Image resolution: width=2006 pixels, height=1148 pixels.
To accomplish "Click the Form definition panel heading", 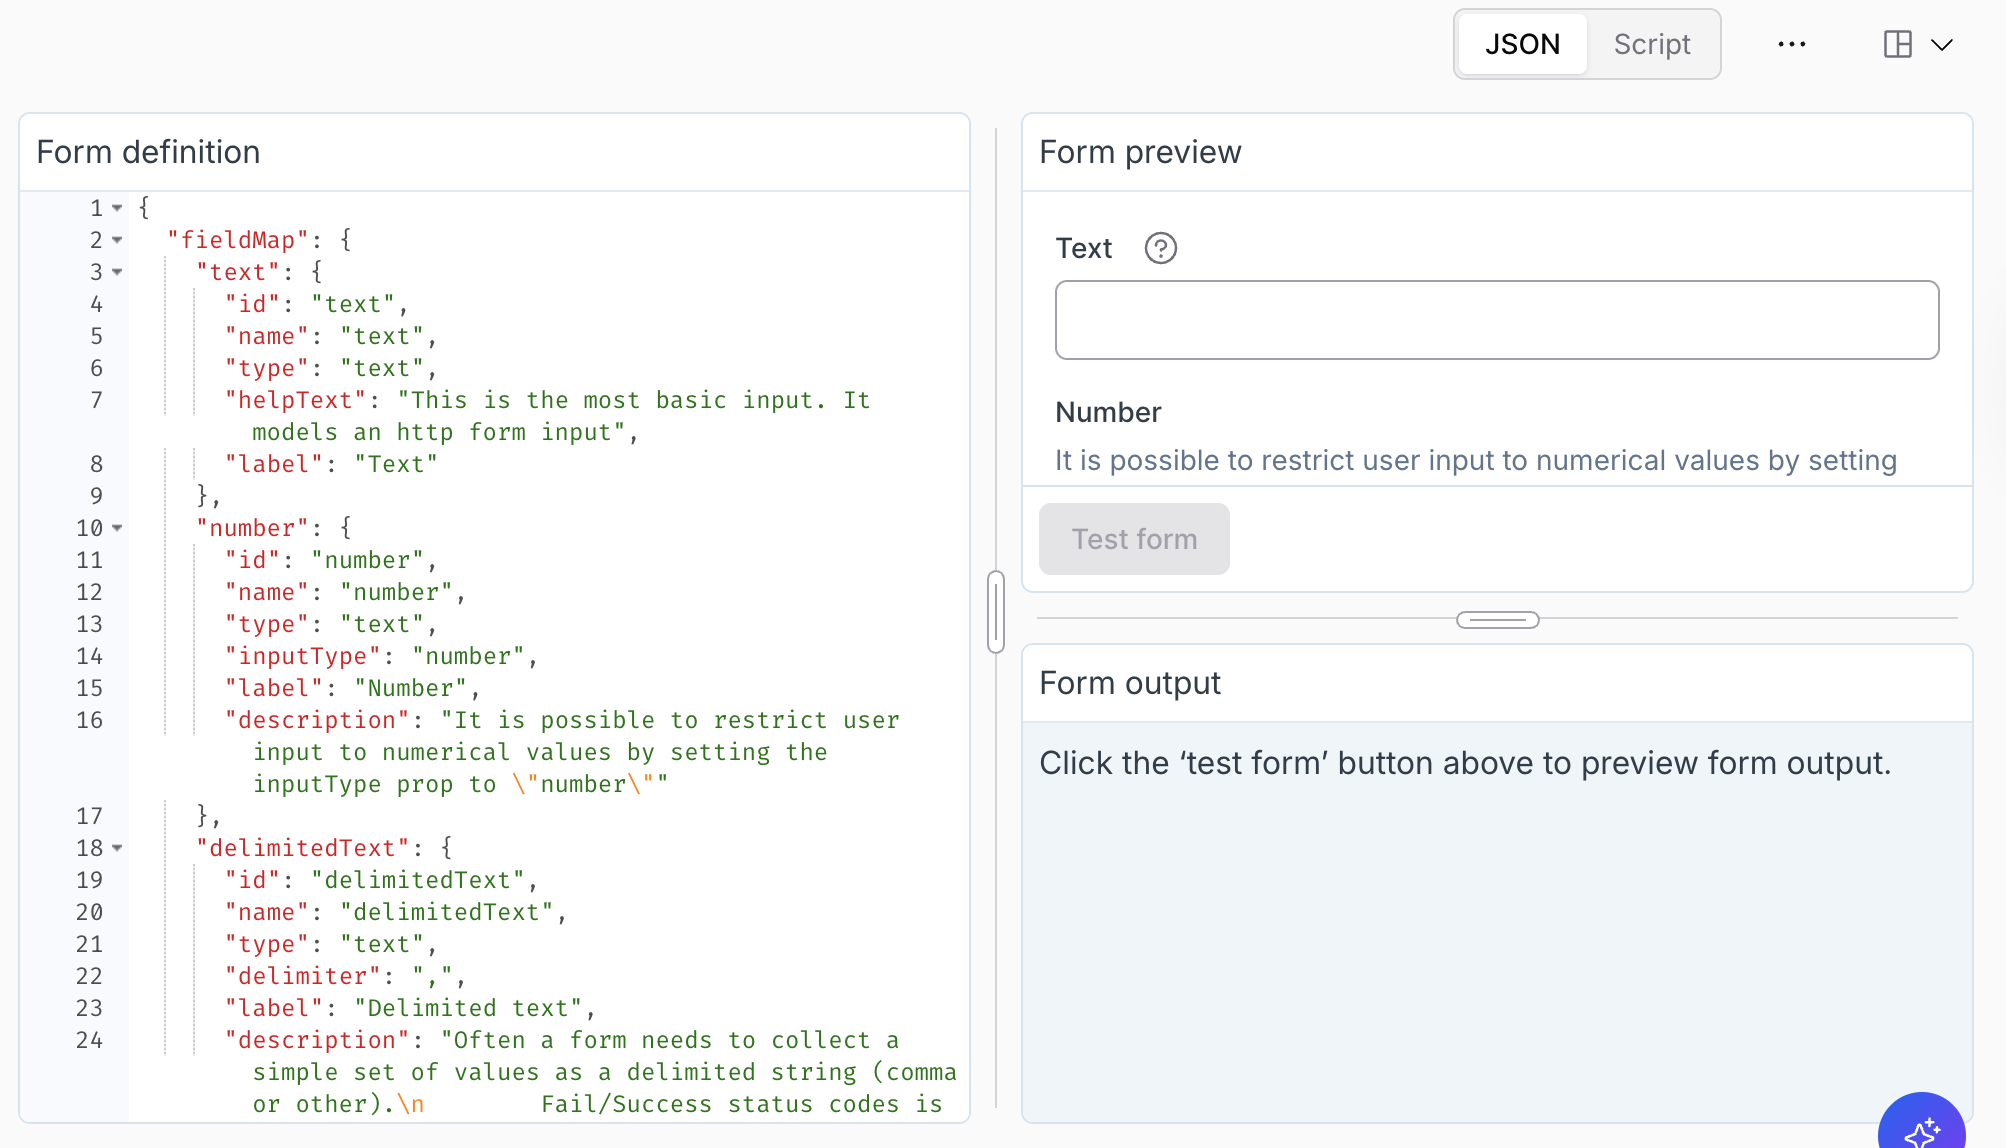I will click(x=148, y=152).
